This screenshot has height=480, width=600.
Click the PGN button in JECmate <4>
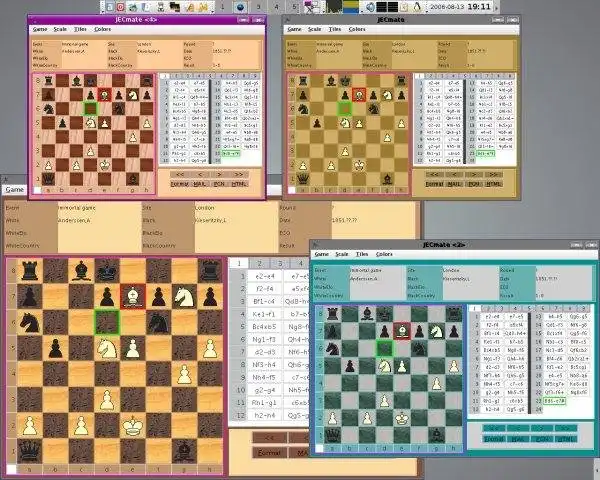click(x=220, y=184)
